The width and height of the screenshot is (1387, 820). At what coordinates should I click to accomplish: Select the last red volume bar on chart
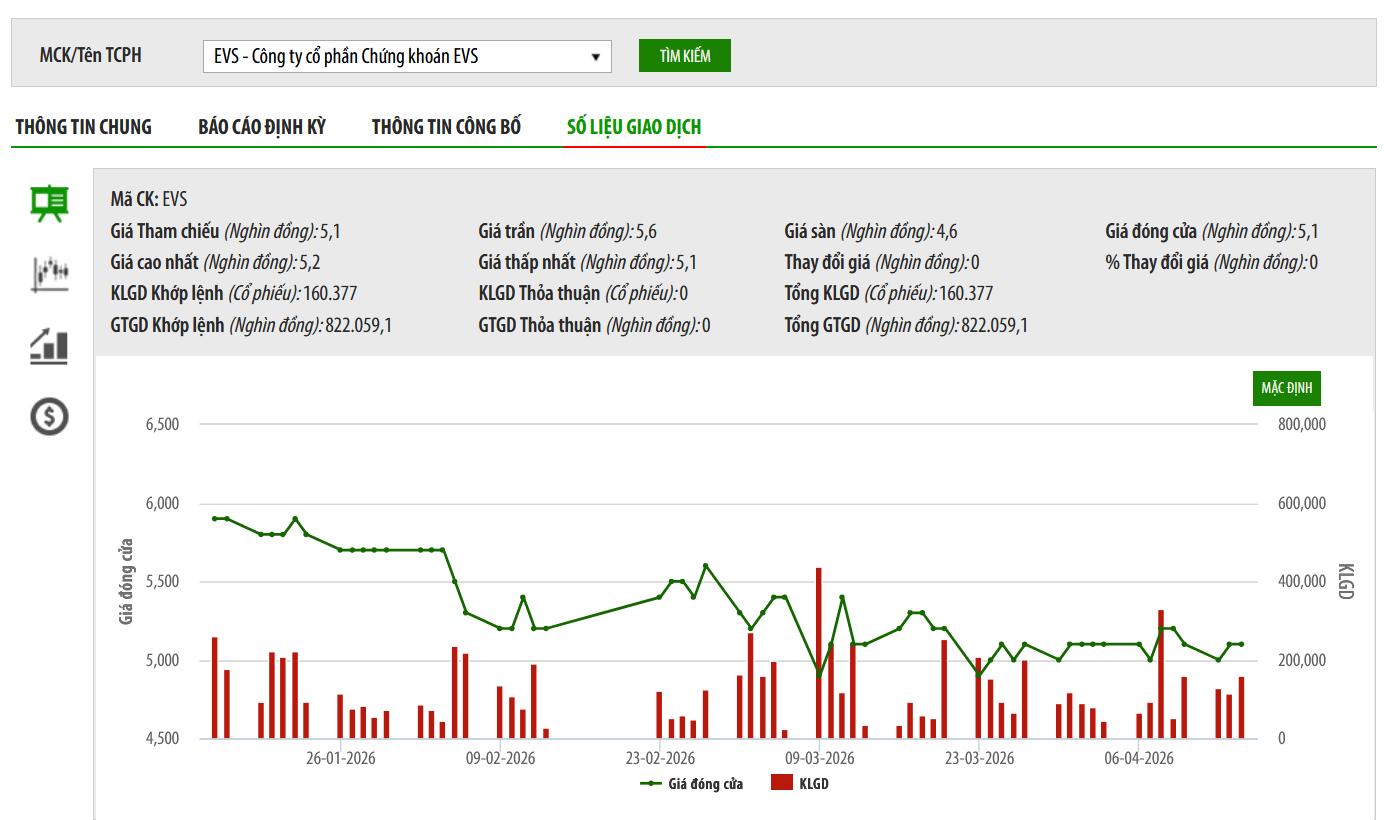pyautogui.click(x=1241, y=708)
